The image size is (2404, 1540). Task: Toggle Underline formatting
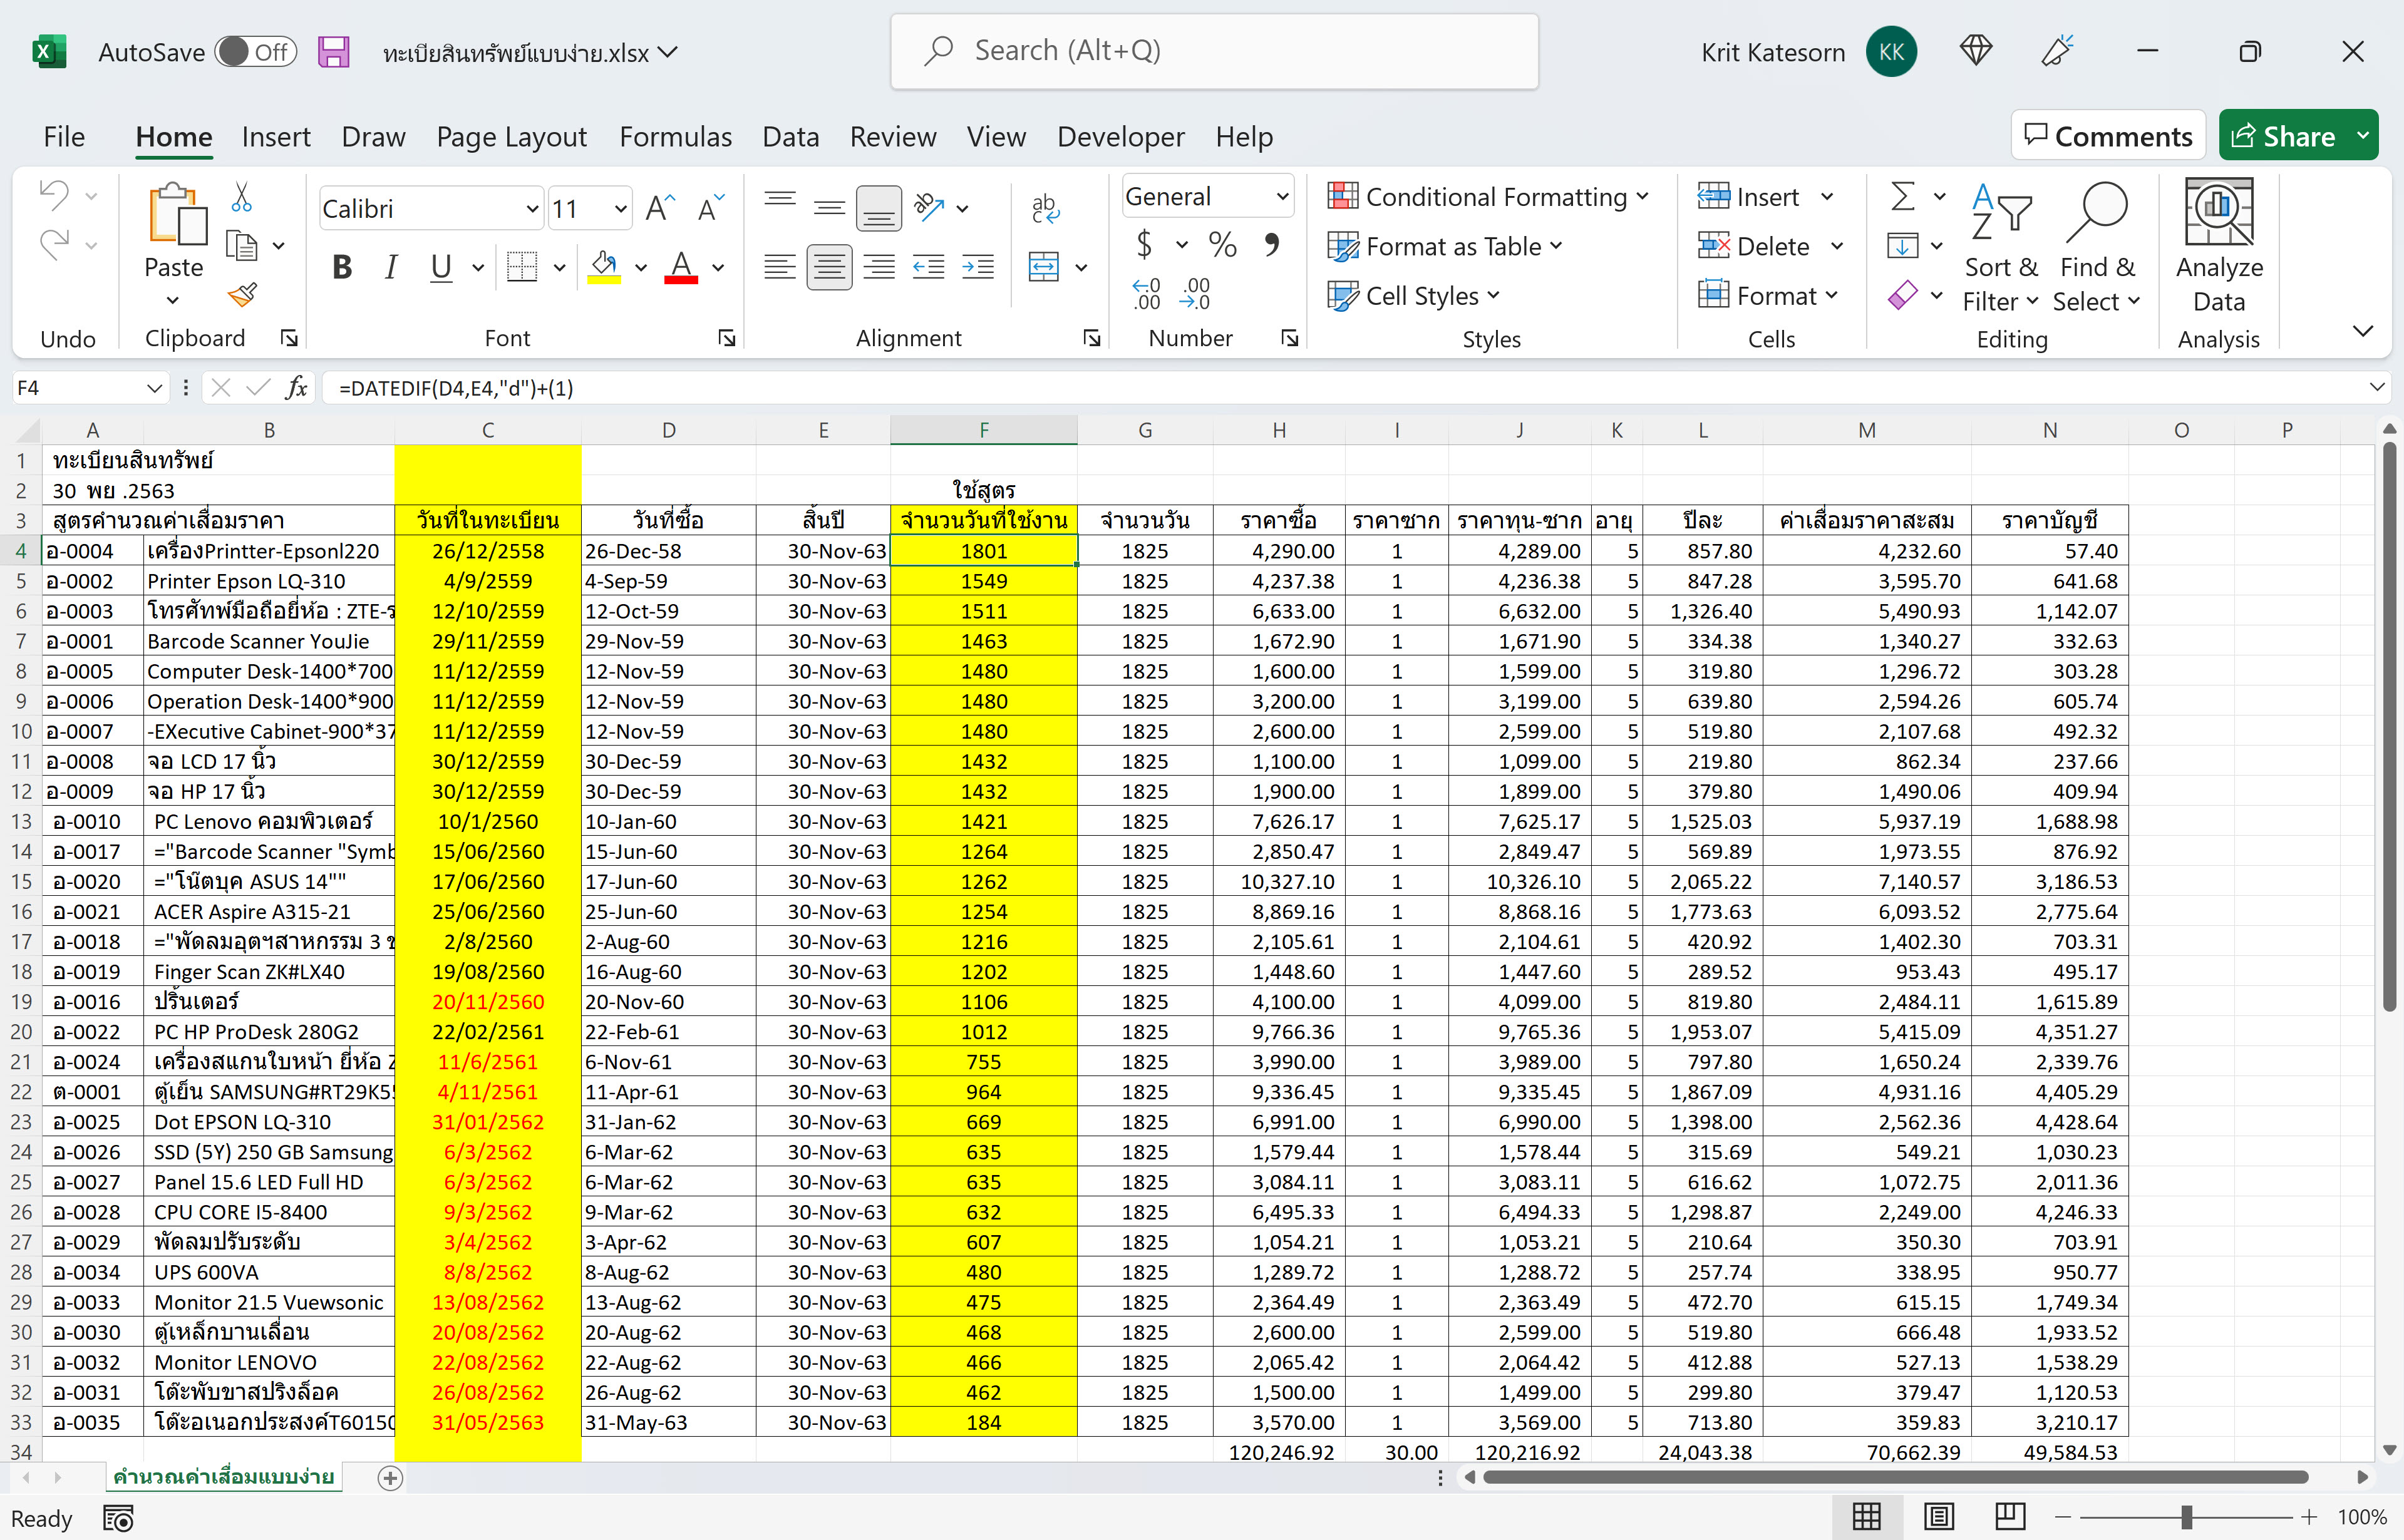(441, 267)
